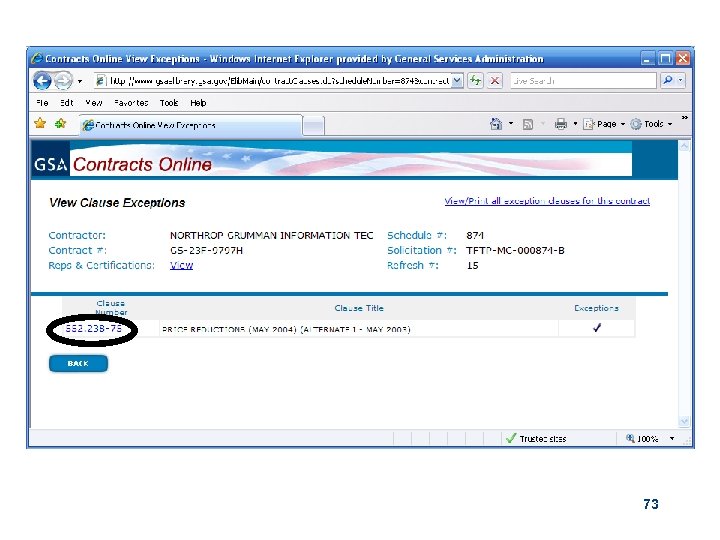Open the zoom level dropdown arrow
The image size is (720, 540).
pyautogui.click(x=672, y=439)
